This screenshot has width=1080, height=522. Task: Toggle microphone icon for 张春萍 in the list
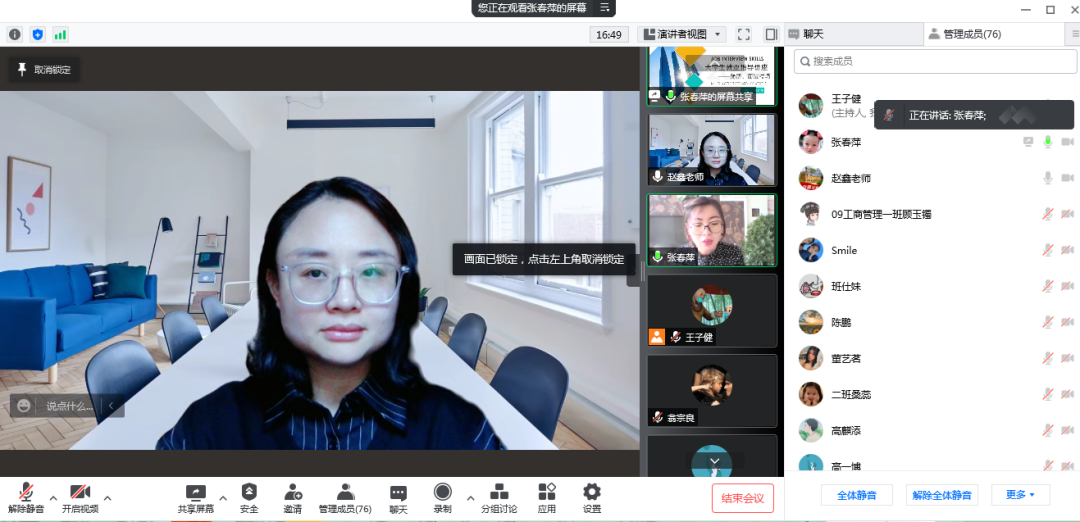[1048, 142]
